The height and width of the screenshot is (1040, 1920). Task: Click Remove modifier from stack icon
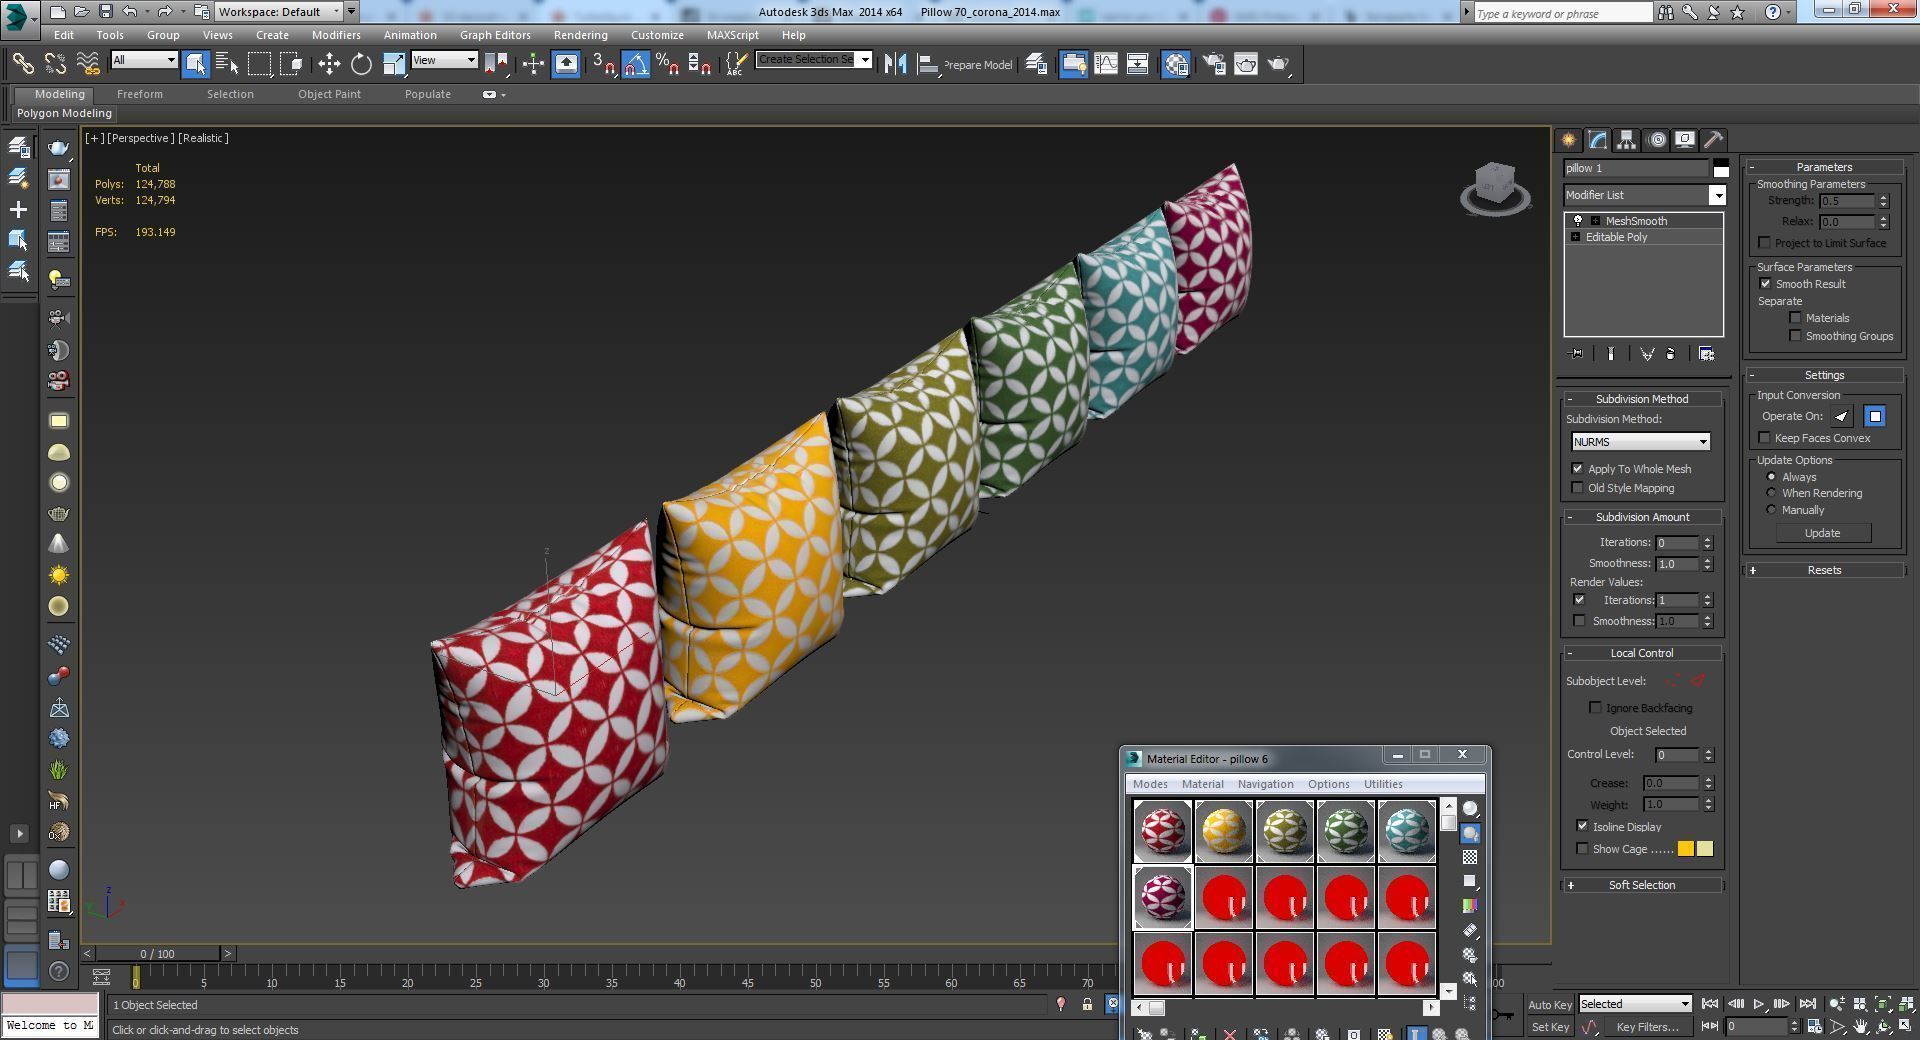point(1670,354)
